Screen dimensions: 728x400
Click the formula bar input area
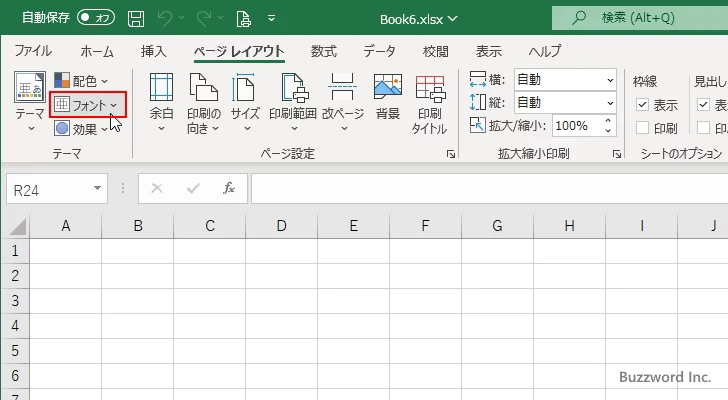pyautogui.click(x=490, y=188)
